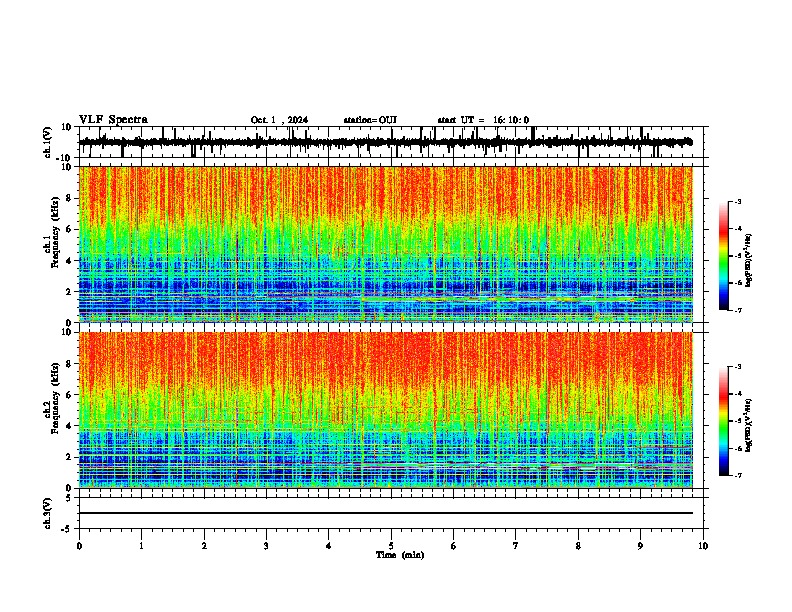Image resolution: width=792 pixels, height=612 pixels.
Task: Click time axis tick label "1"
Action: pyautogui.click(x=141, y=546)
